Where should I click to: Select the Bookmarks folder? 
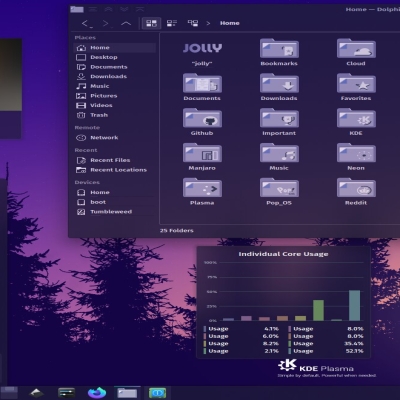[x=279, y=49]
